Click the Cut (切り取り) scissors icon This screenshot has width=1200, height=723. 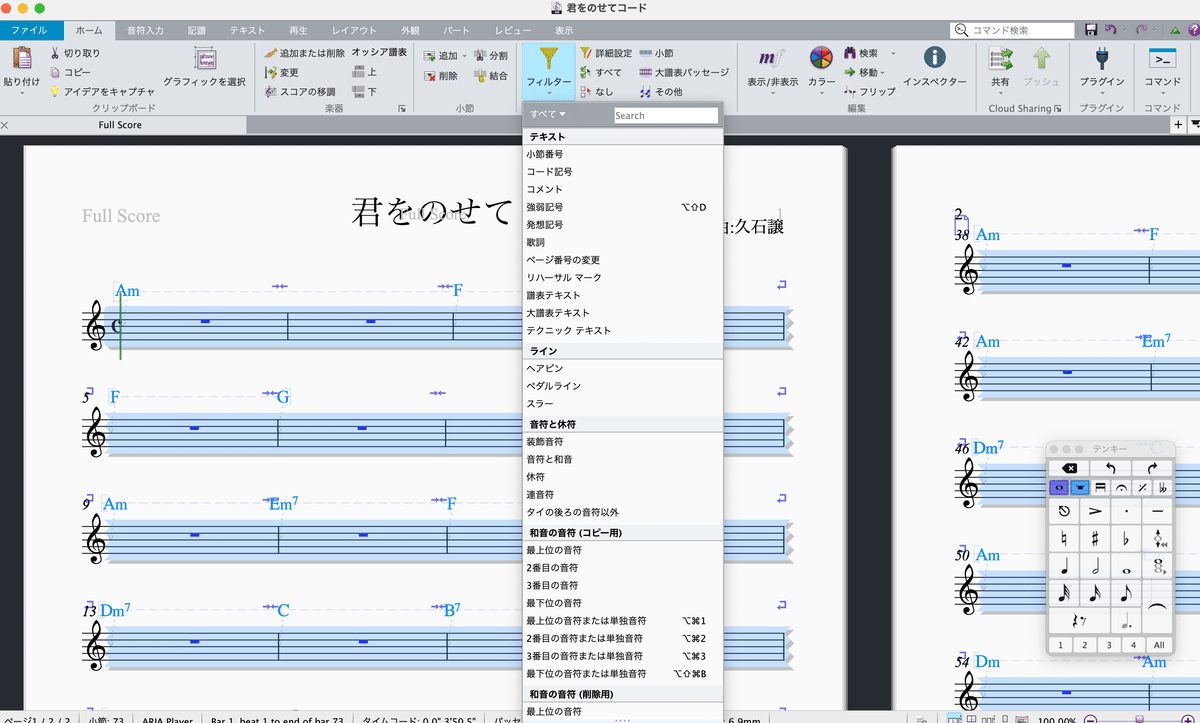pyautogui.click(x=55, y=53)
